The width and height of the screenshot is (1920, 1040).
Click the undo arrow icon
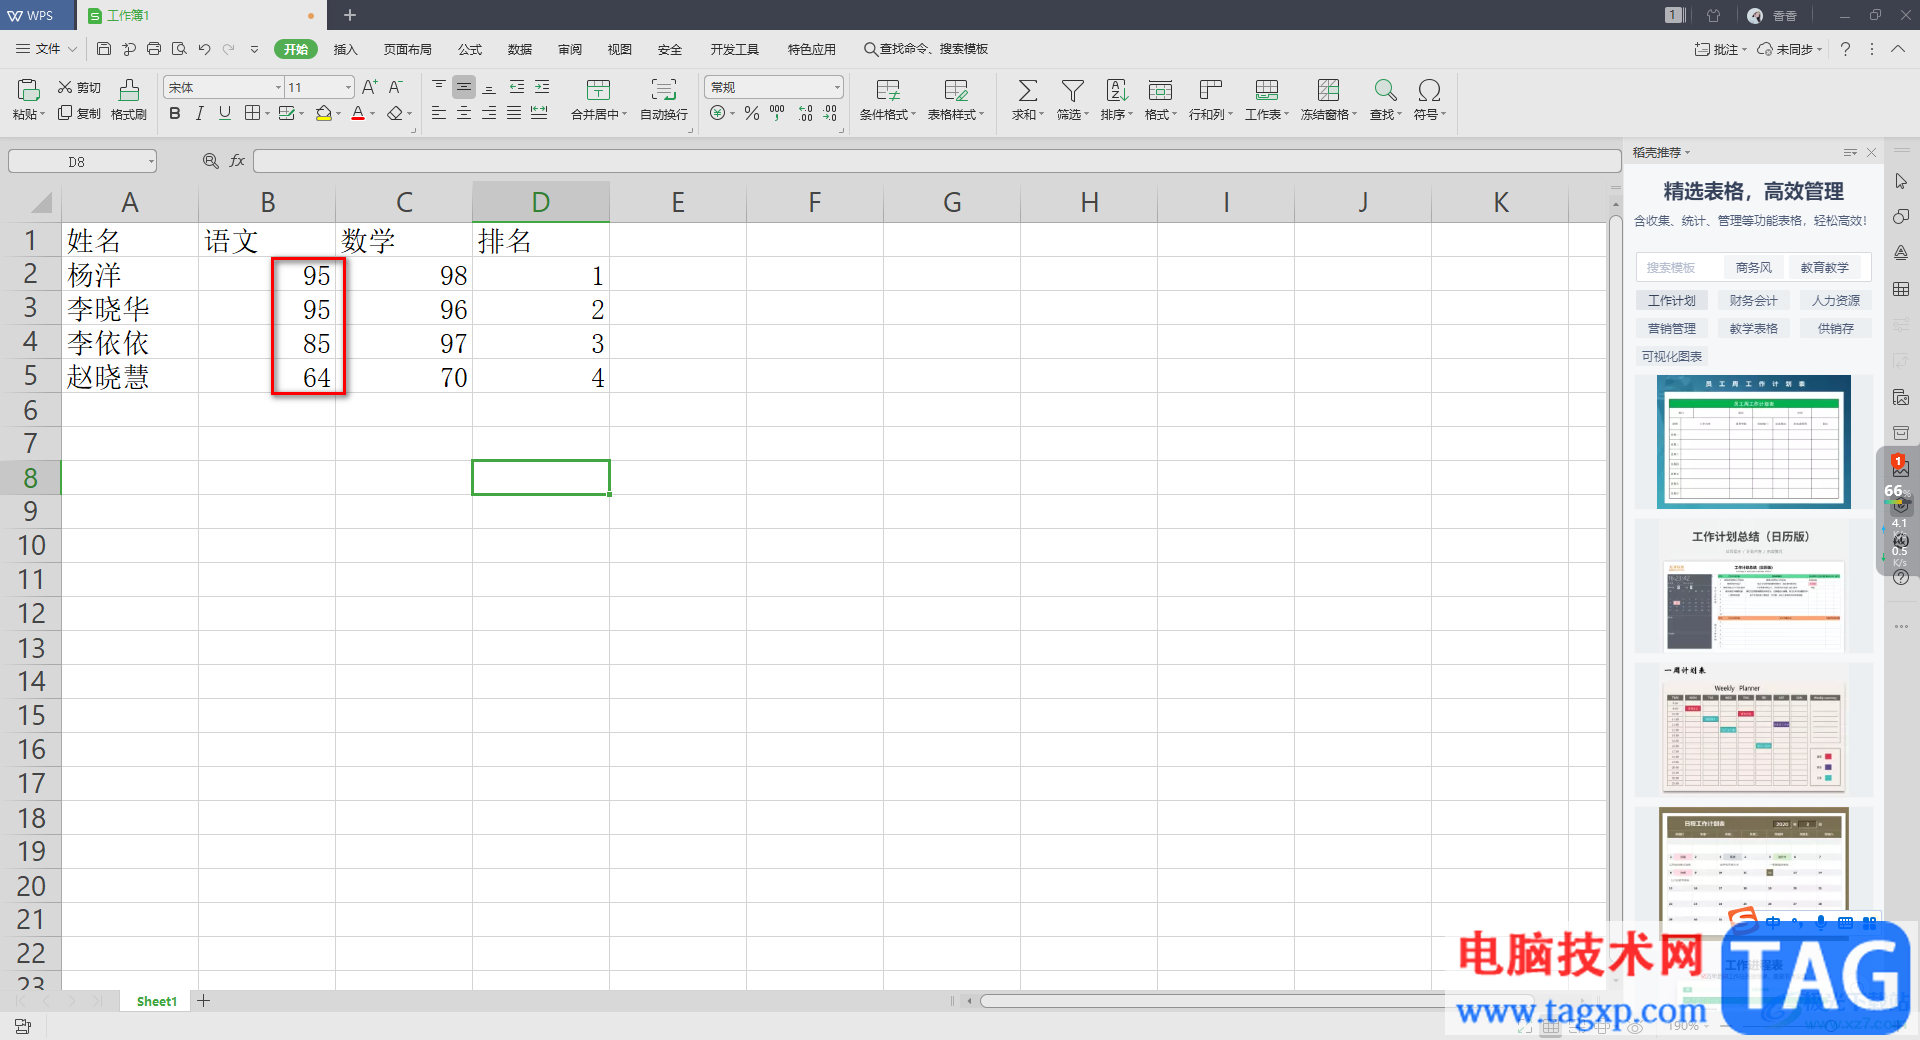pyautogui.click(x=204, y=49)
